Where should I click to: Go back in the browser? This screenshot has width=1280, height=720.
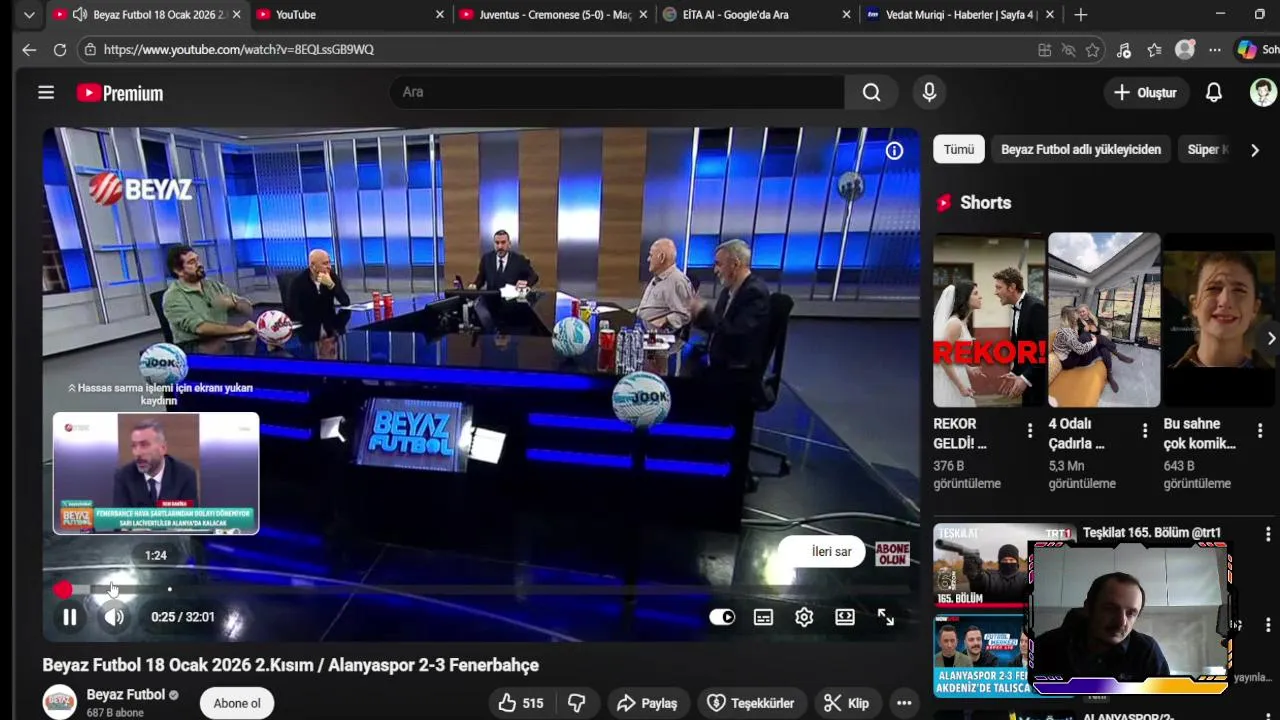pyautogui.click(x=29, y=49)
